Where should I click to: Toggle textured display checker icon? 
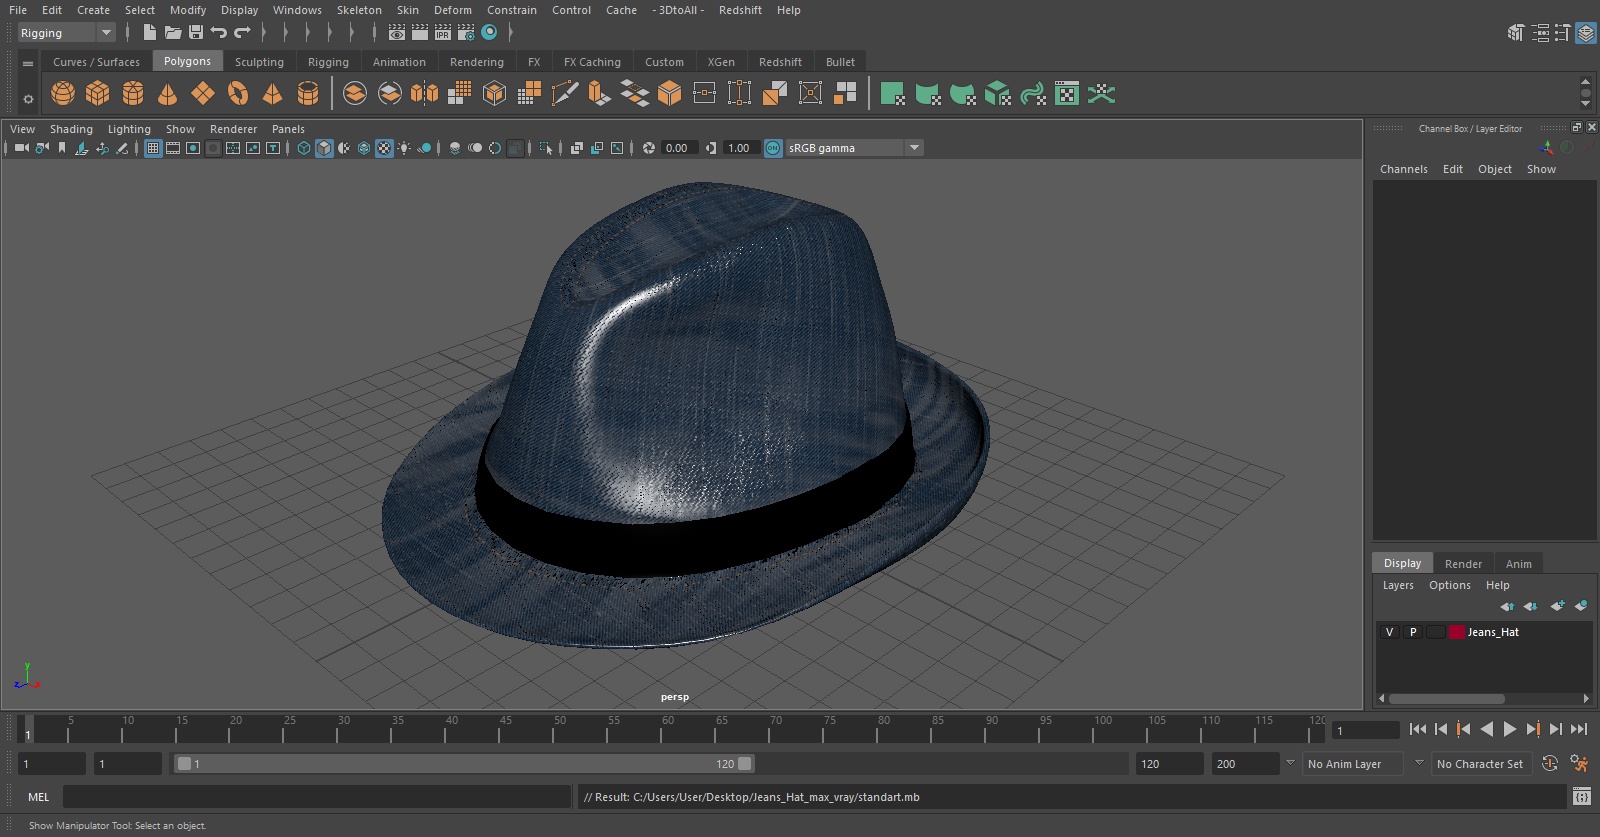pos(384,148)
